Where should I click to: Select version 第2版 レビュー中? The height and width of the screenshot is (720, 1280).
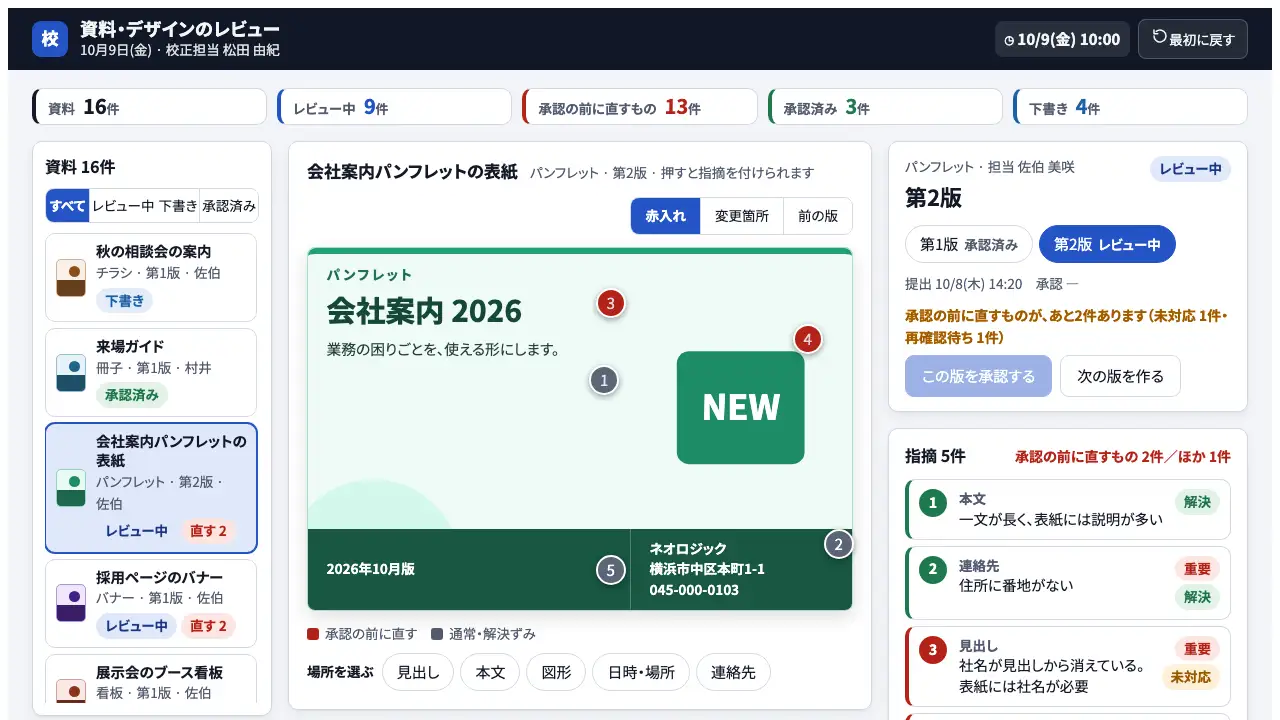1107,244
